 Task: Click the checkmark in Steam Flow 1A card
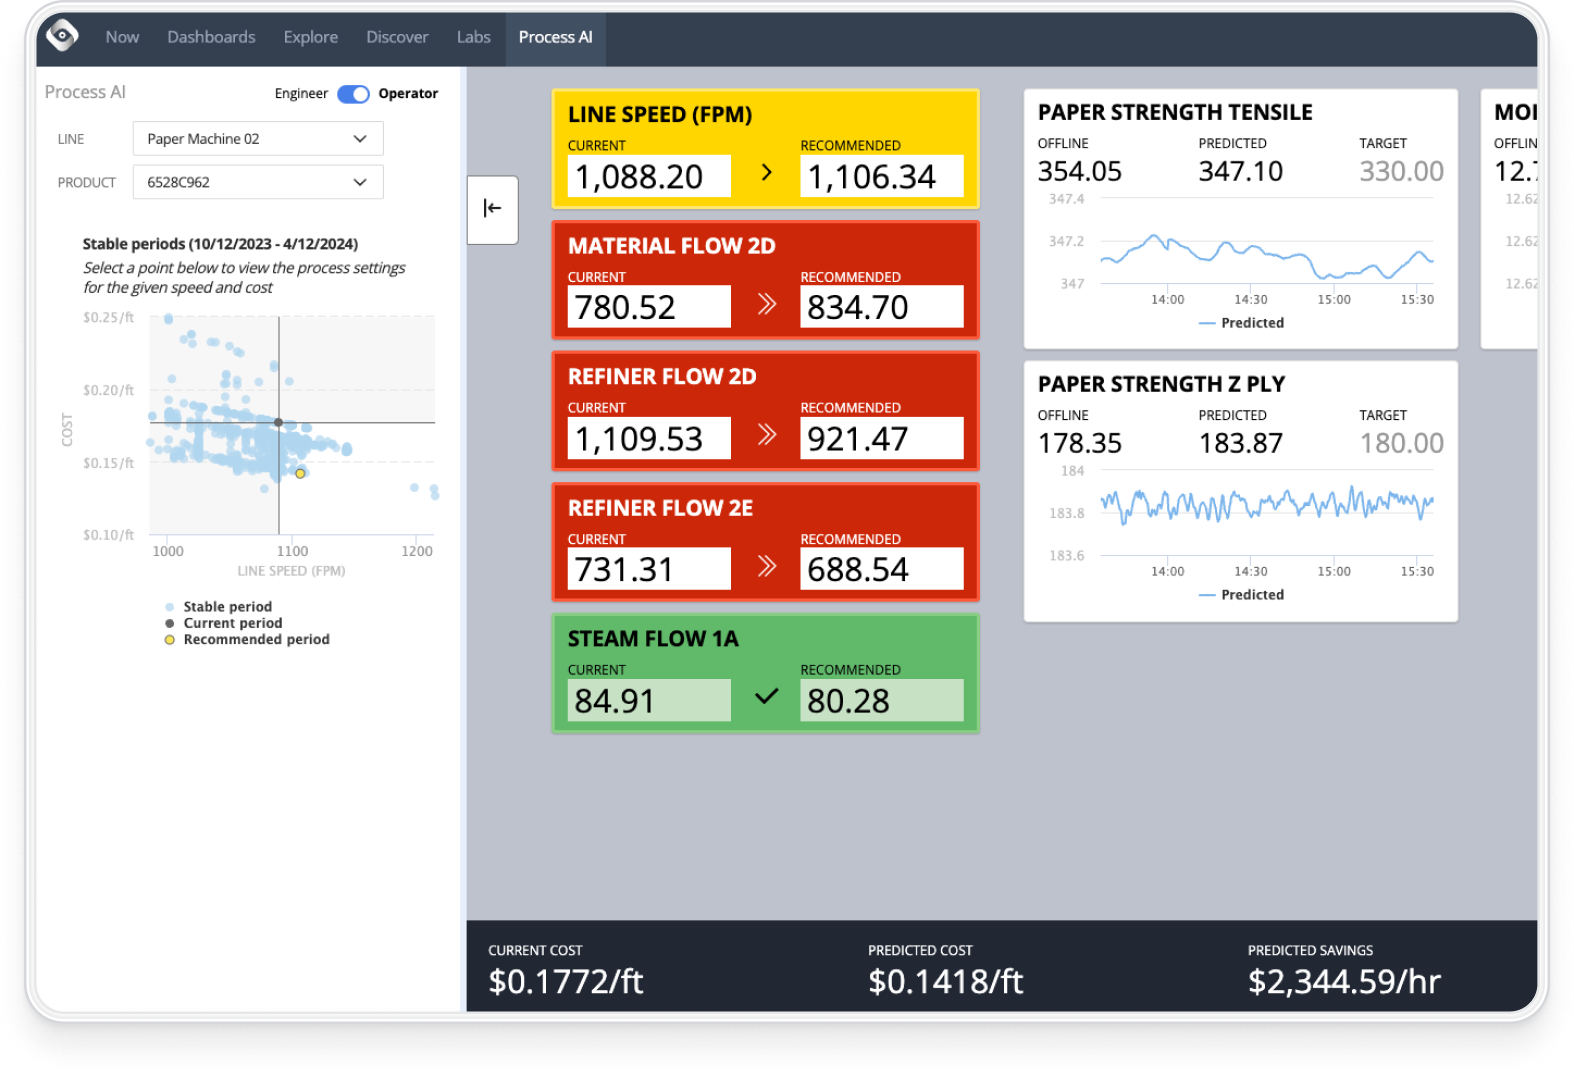[766, 697]
